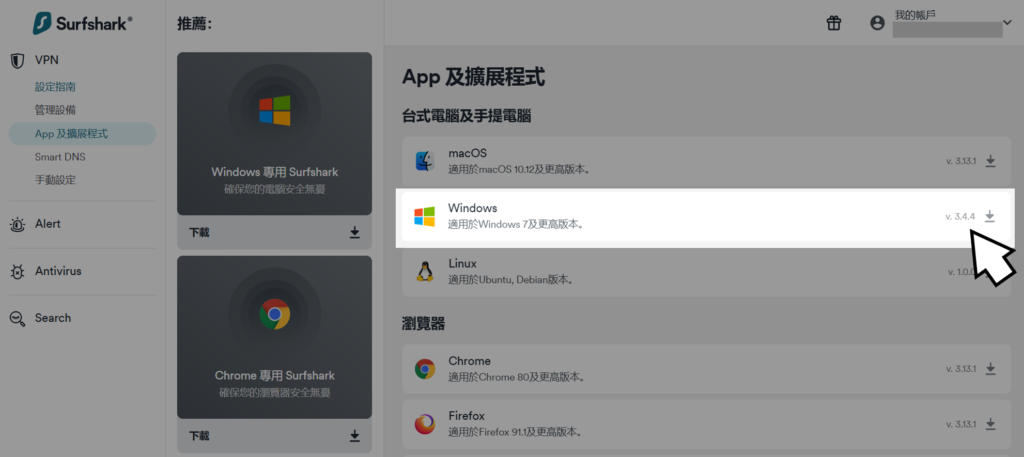Open the Alert menu label
This screenshot has width=1024, height=457.
[x=48, y=224]
